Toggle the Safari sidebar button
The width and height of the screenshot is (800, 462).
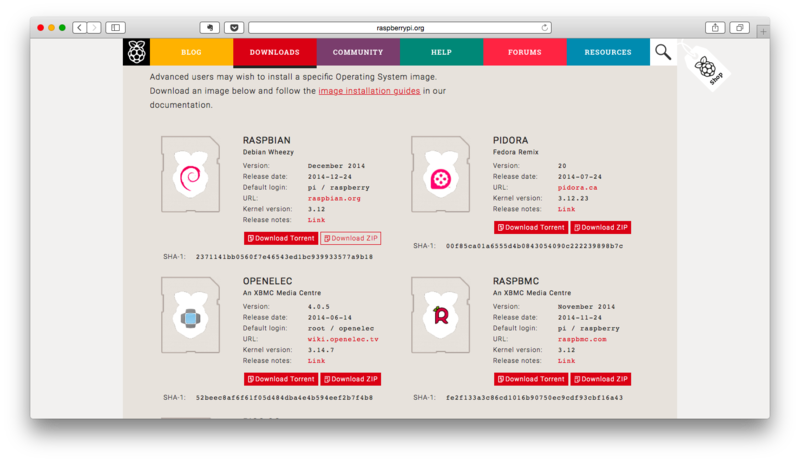tap(116, 28)
